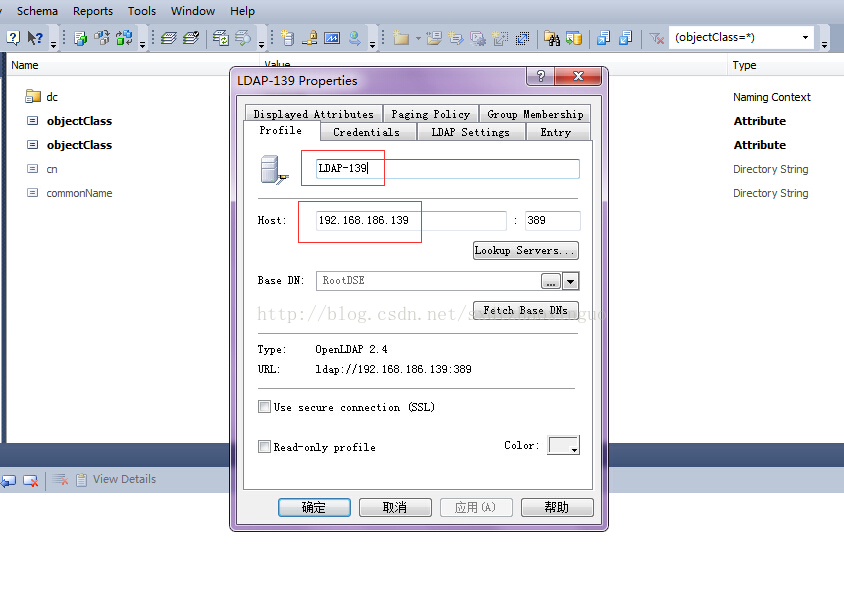Click the Base DN browse ... button

[x=551, y=281]
